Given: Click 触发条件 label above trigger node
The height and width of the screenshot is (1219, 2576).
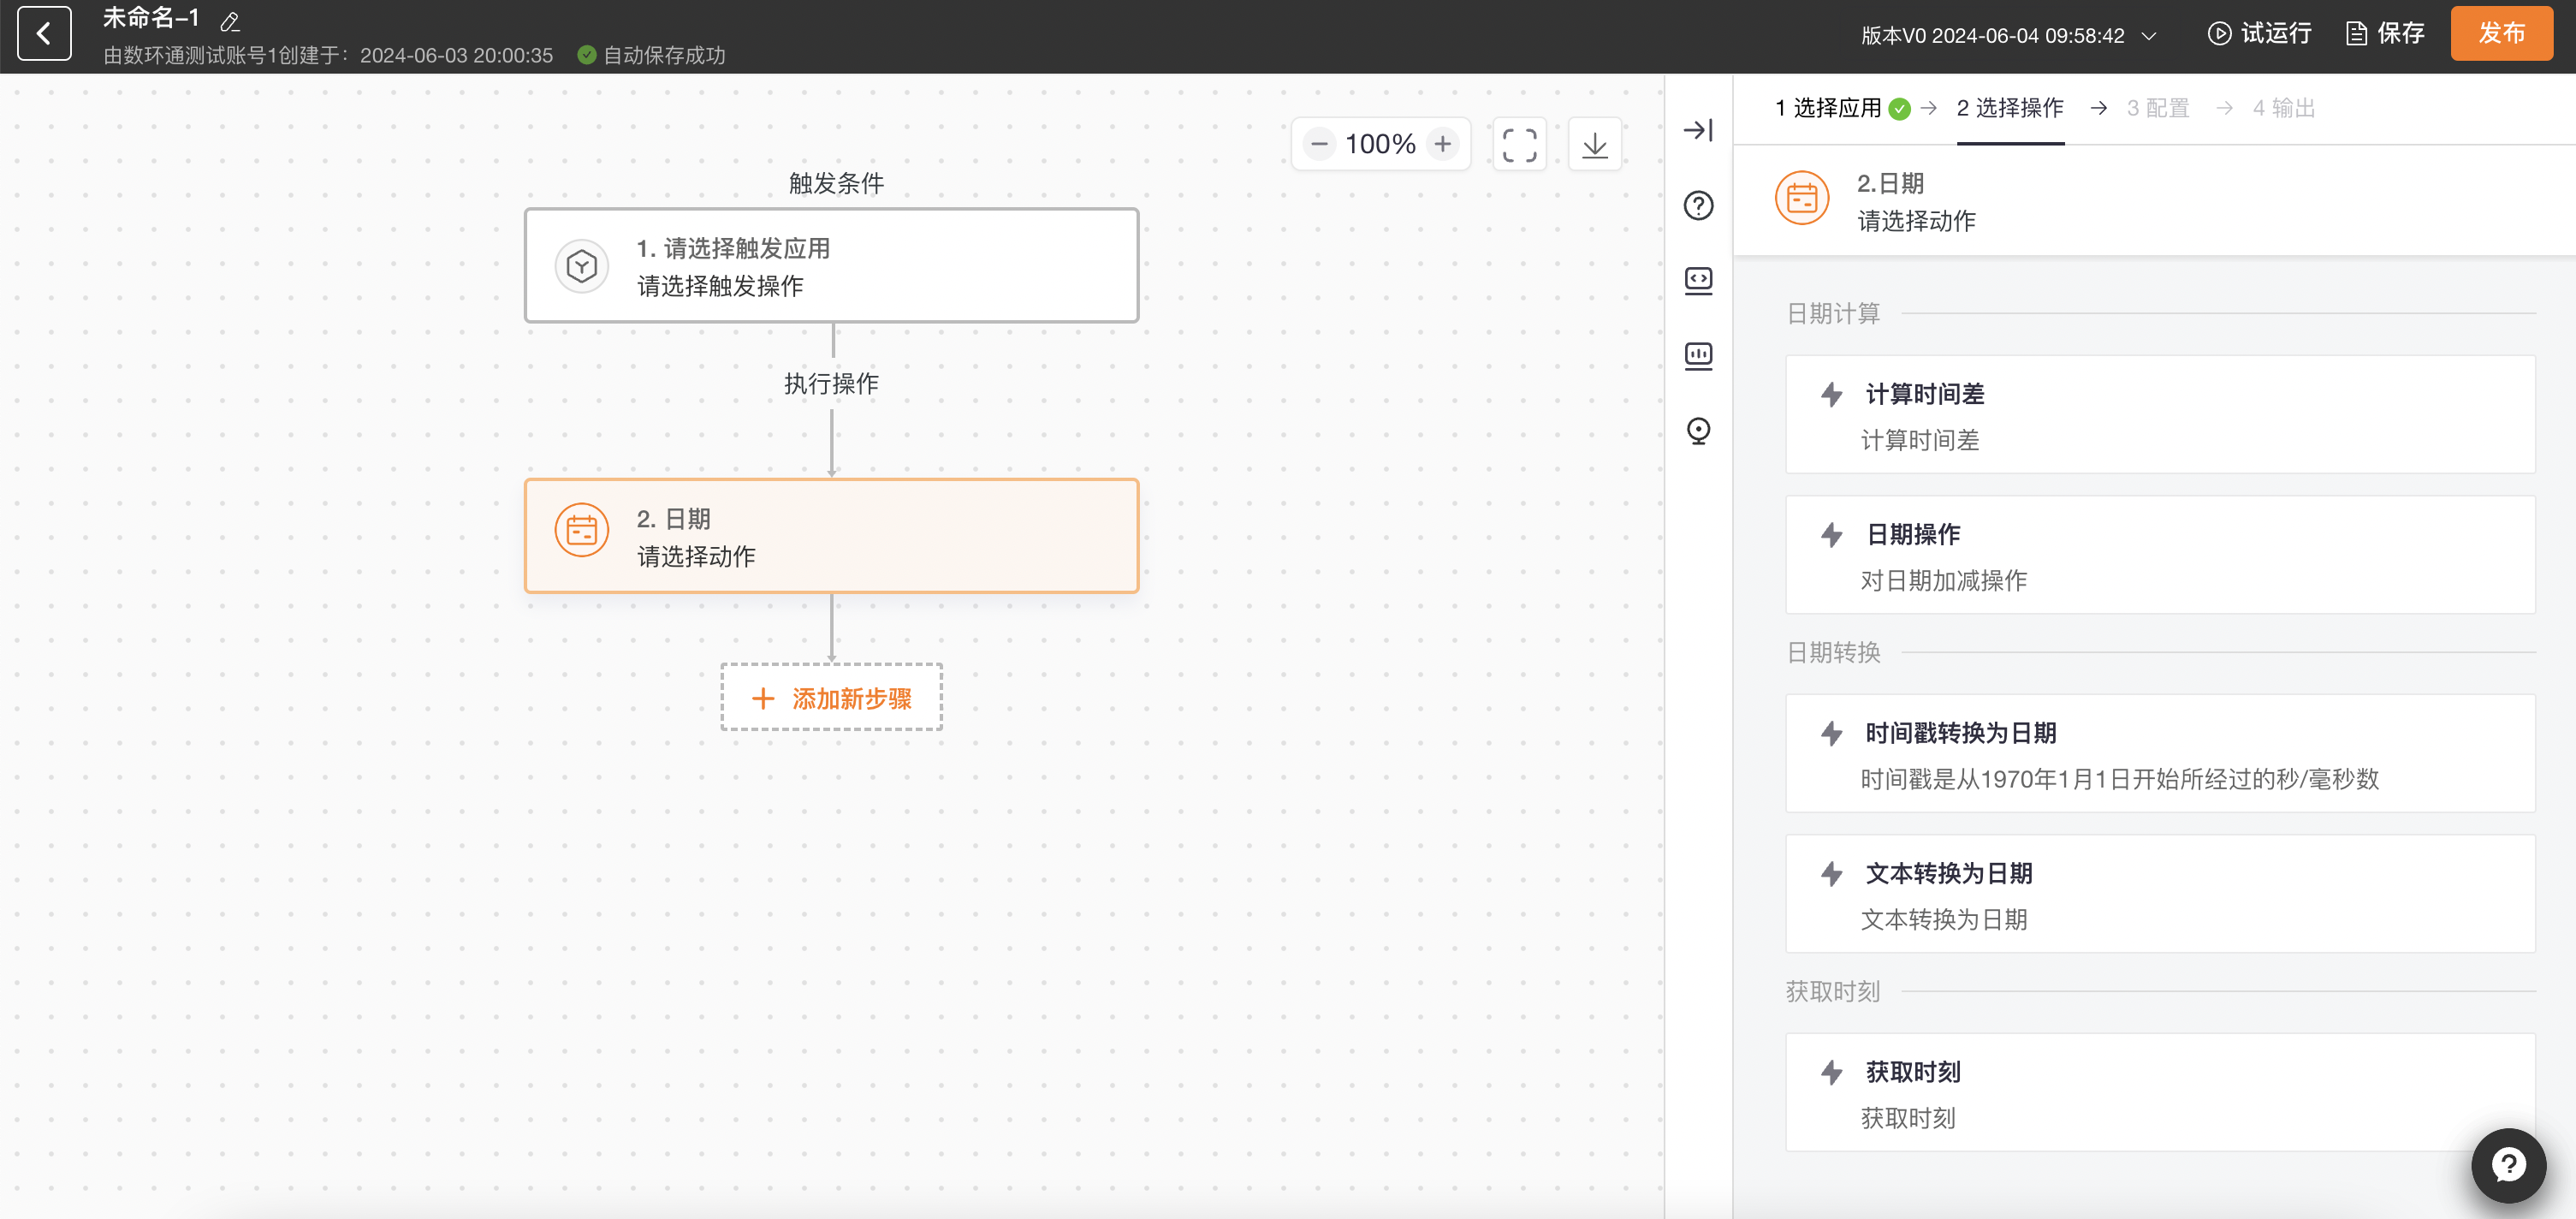Looking at the screenshot, I should (x=836, y=183).
